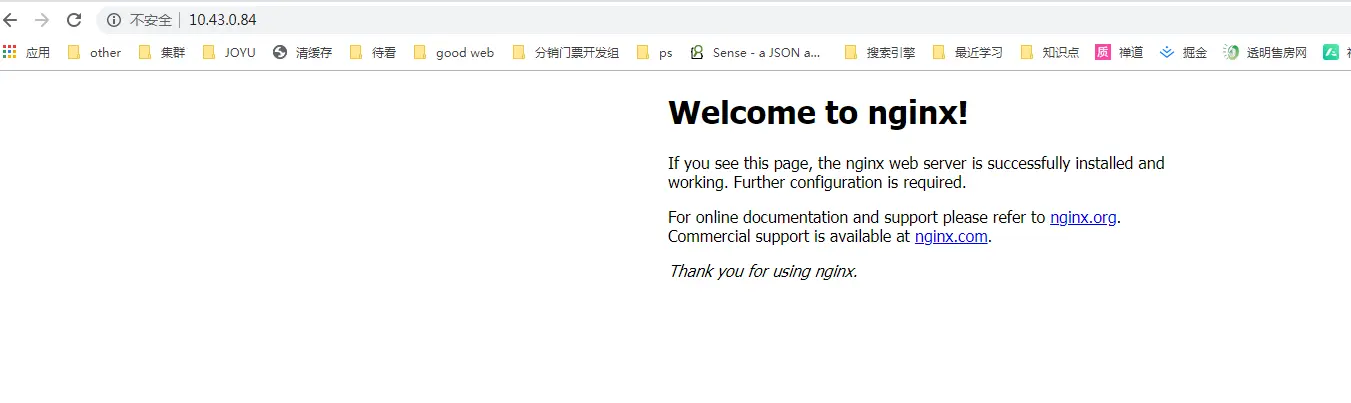Open the cut-off green bookmark after 透明售房网
Screen dimensions: 1351x403
pyautogui.click(x=1335, y=53)
